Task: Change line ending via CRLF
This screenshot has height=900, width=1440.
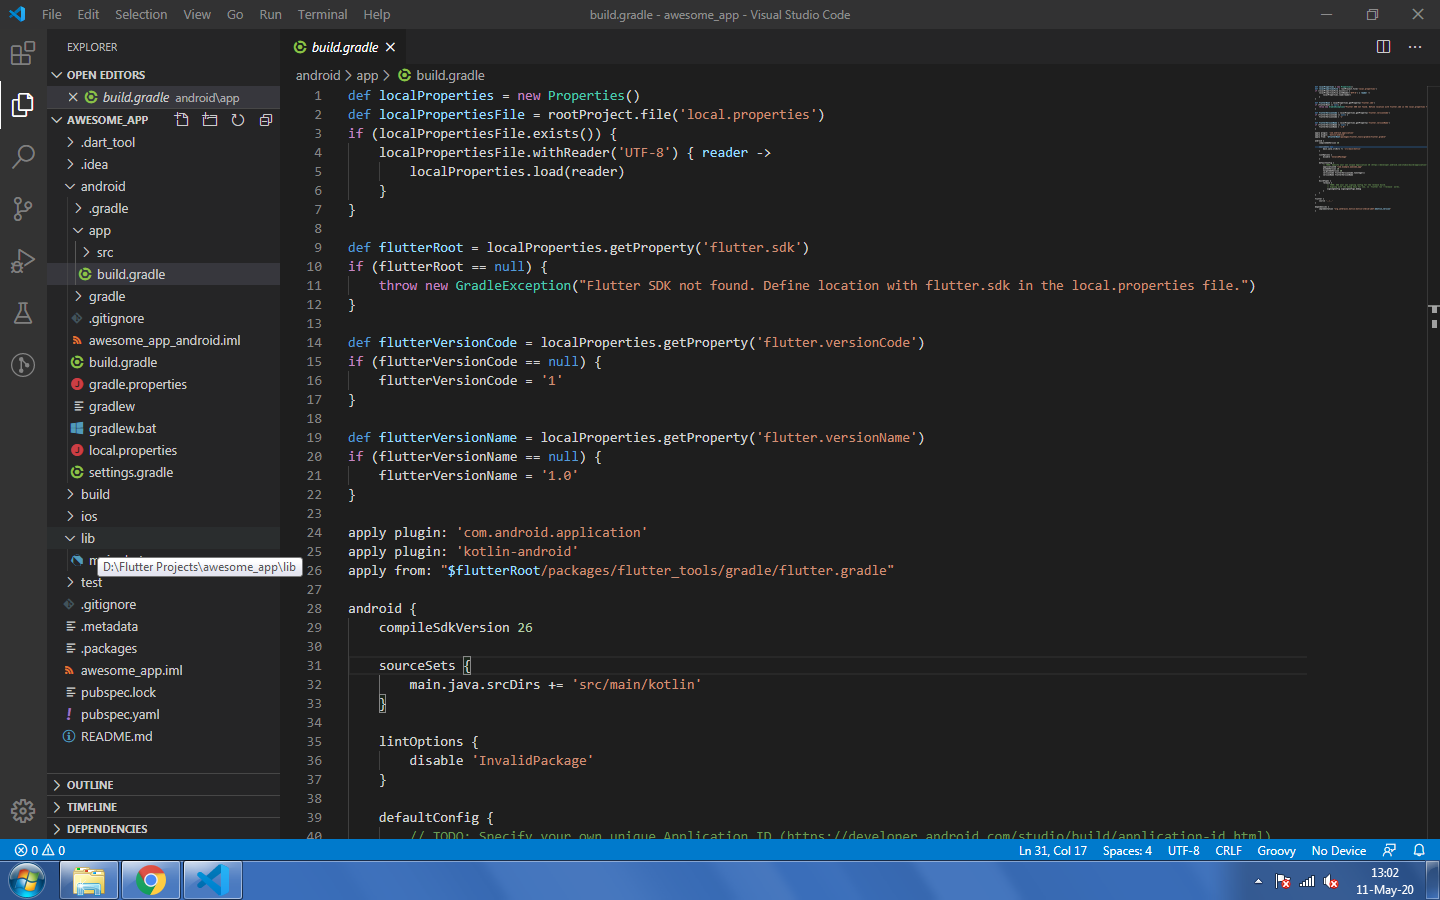Action: 1228,850
